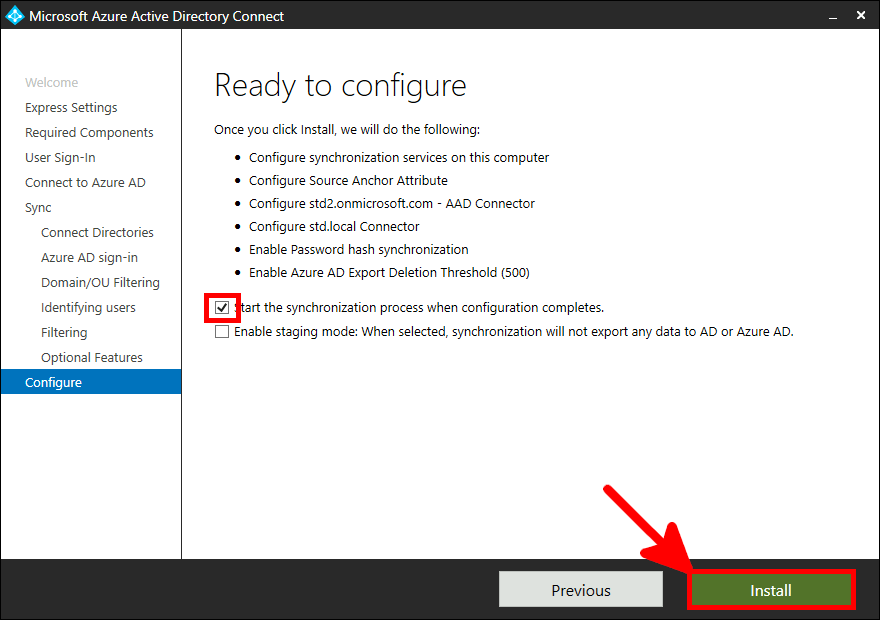Click the Welcome entry in the sidebar
The image size is (880, 620).
51,82
